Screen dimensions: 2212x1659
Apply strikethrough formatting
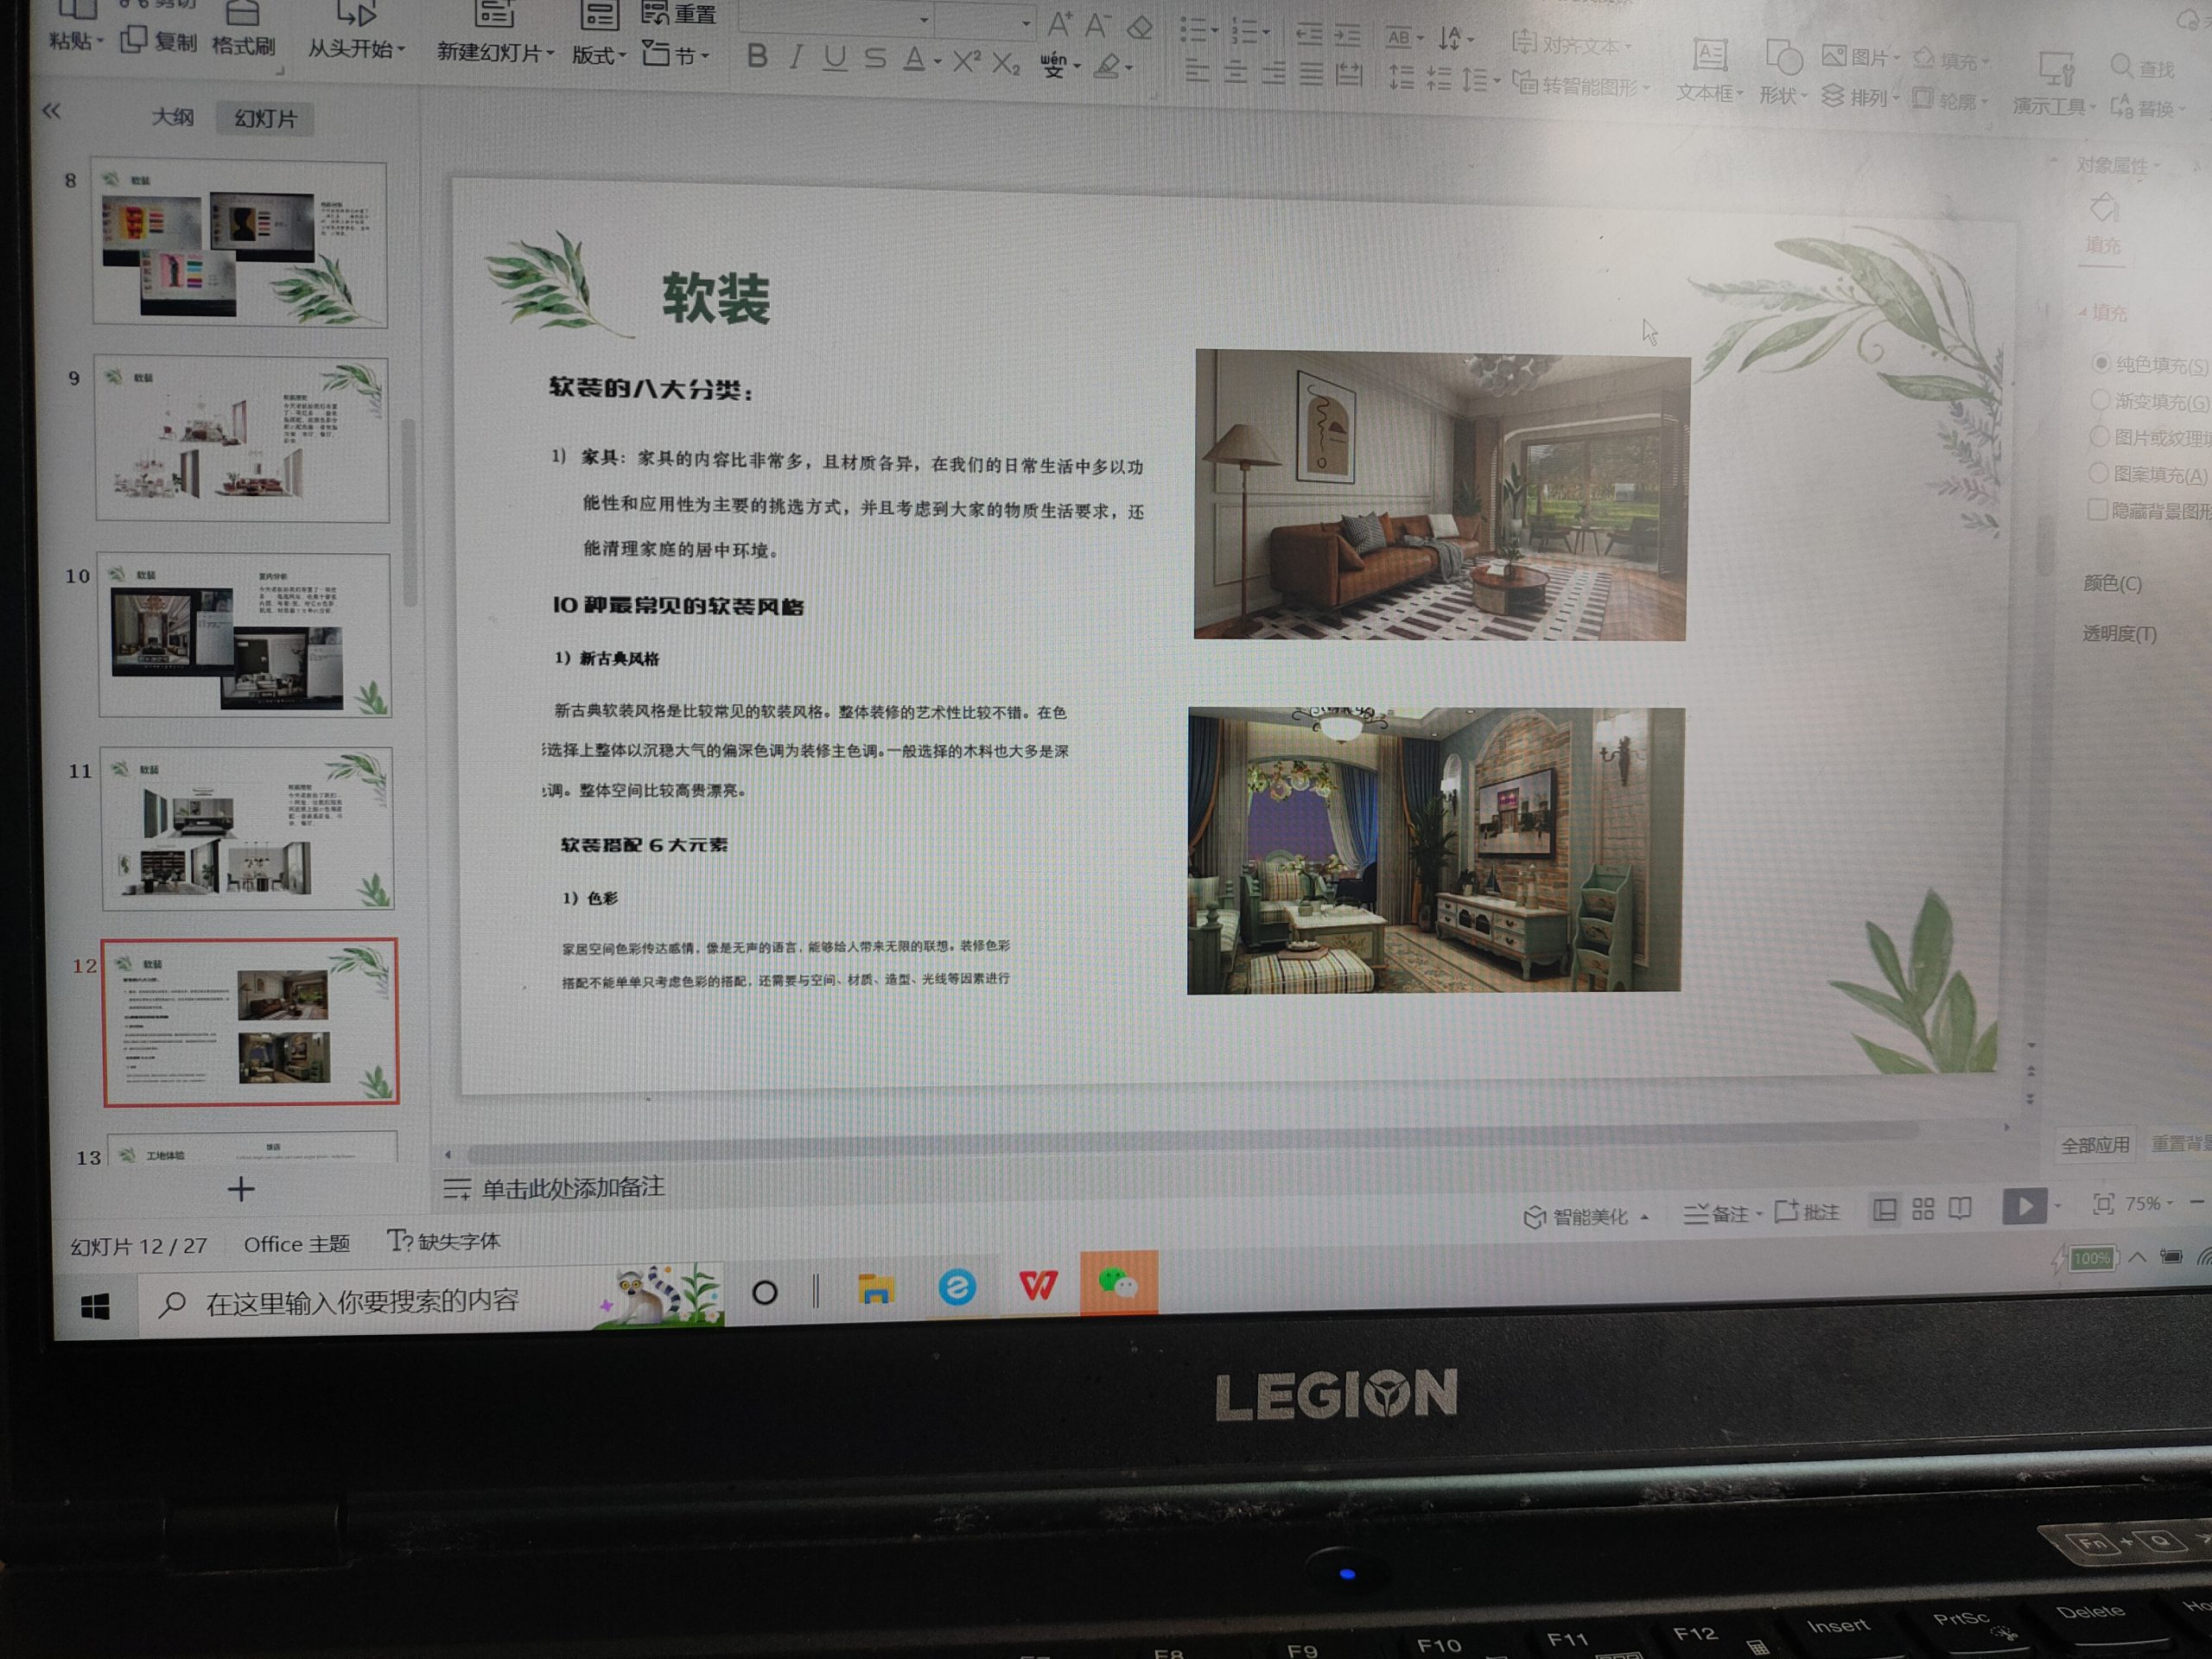click(875, 59)
